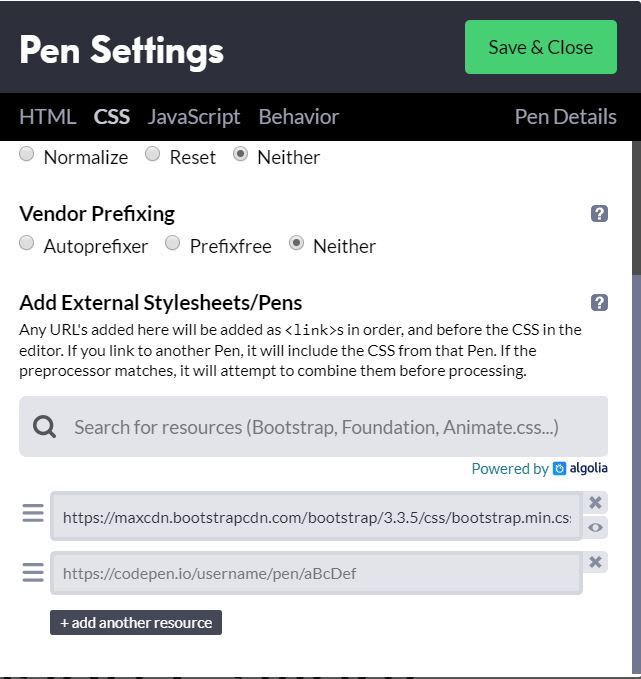
Task: Open External Stylesheets help question mark icon
Action: [x=599, y=303]
